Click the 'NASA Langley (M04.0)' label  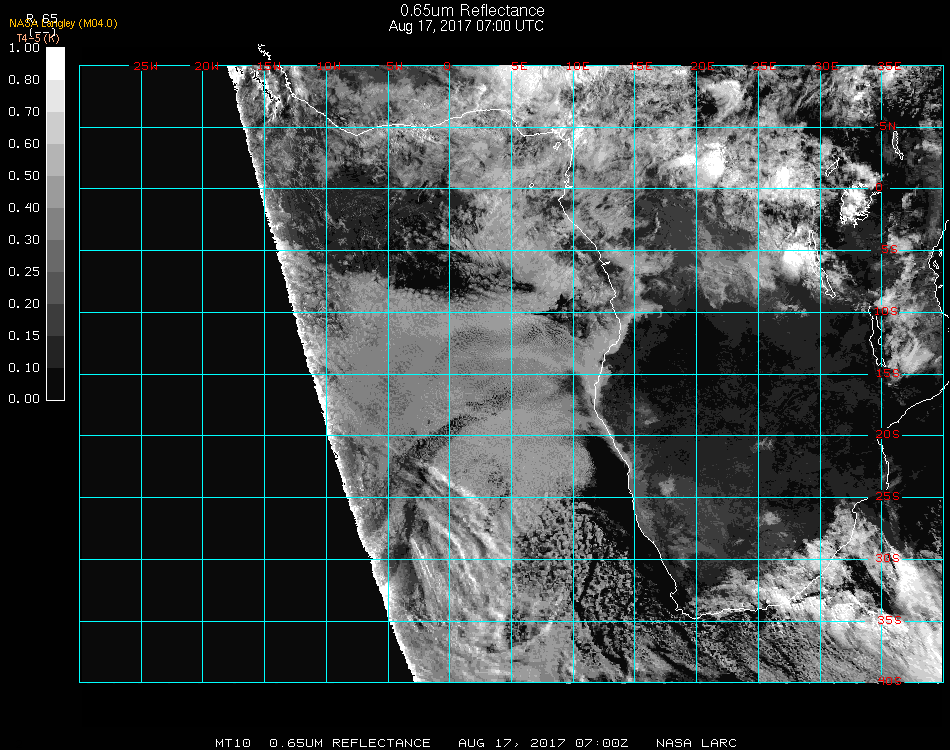coord(63,24)
